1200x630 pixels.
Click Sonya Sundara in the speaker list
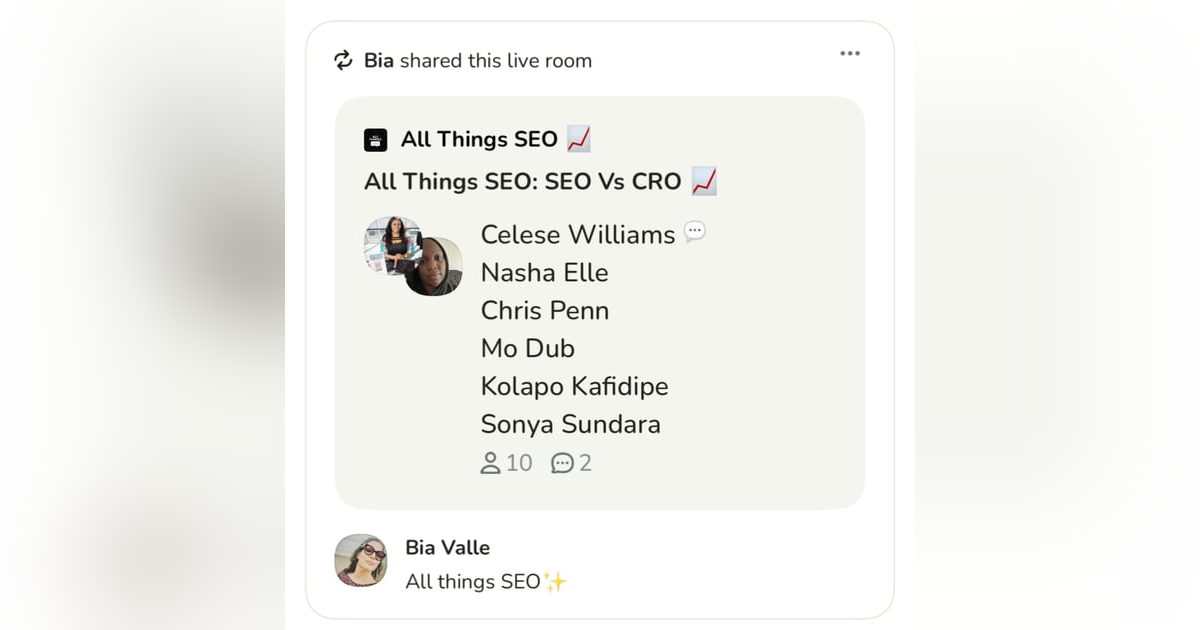(570, 424)
